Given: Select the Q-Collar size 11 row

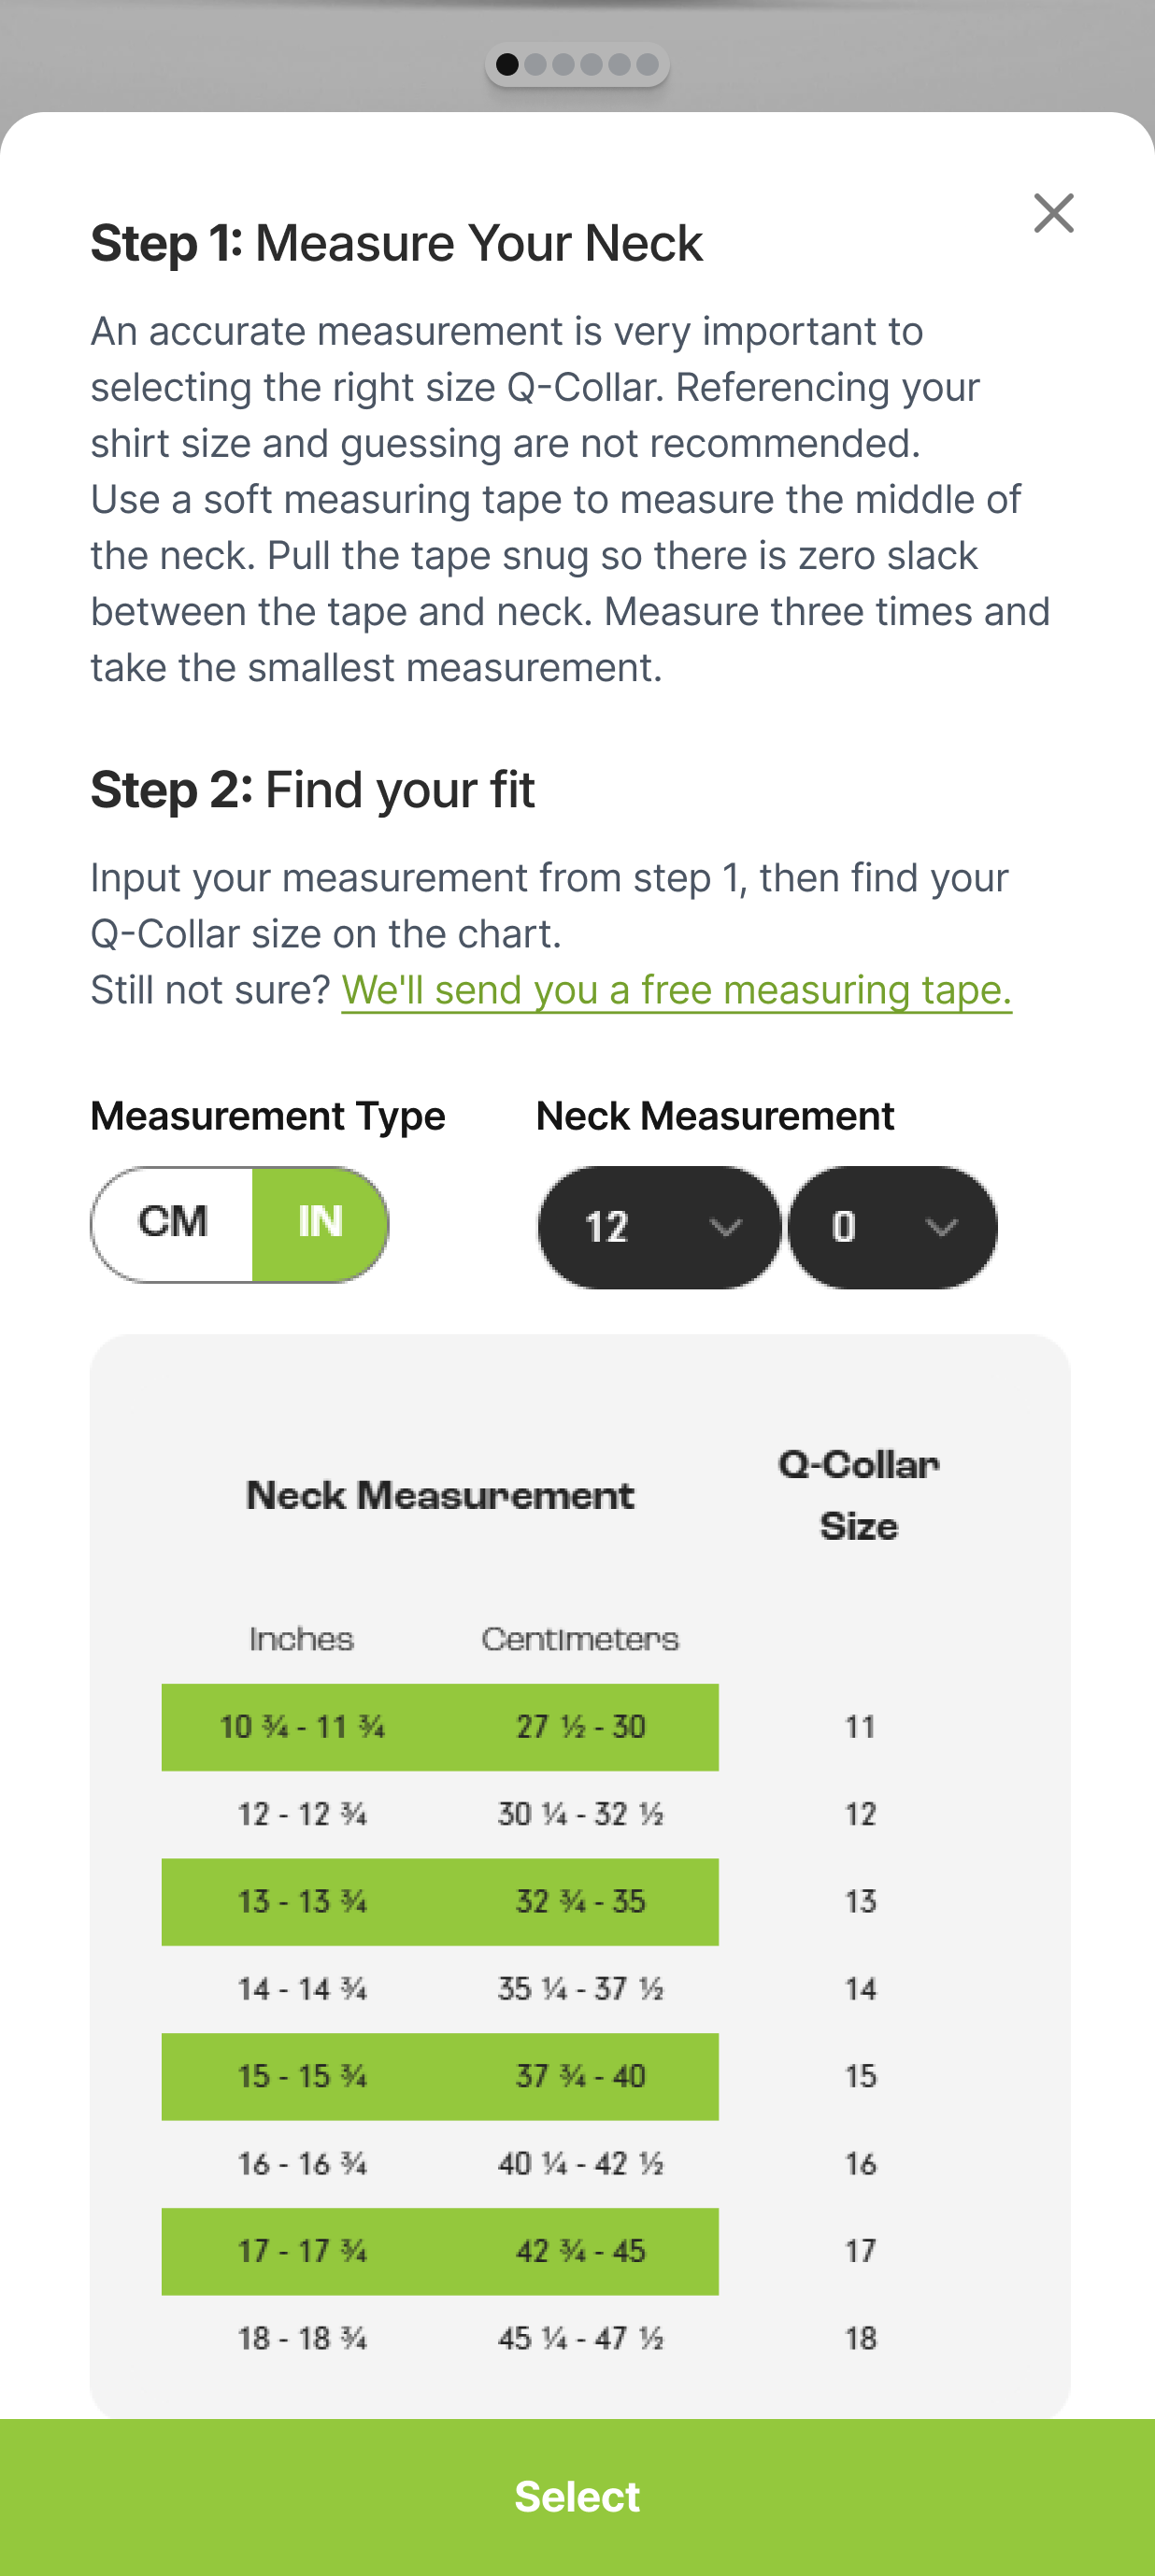Looking at the screenshot, I should [440, 1726].
